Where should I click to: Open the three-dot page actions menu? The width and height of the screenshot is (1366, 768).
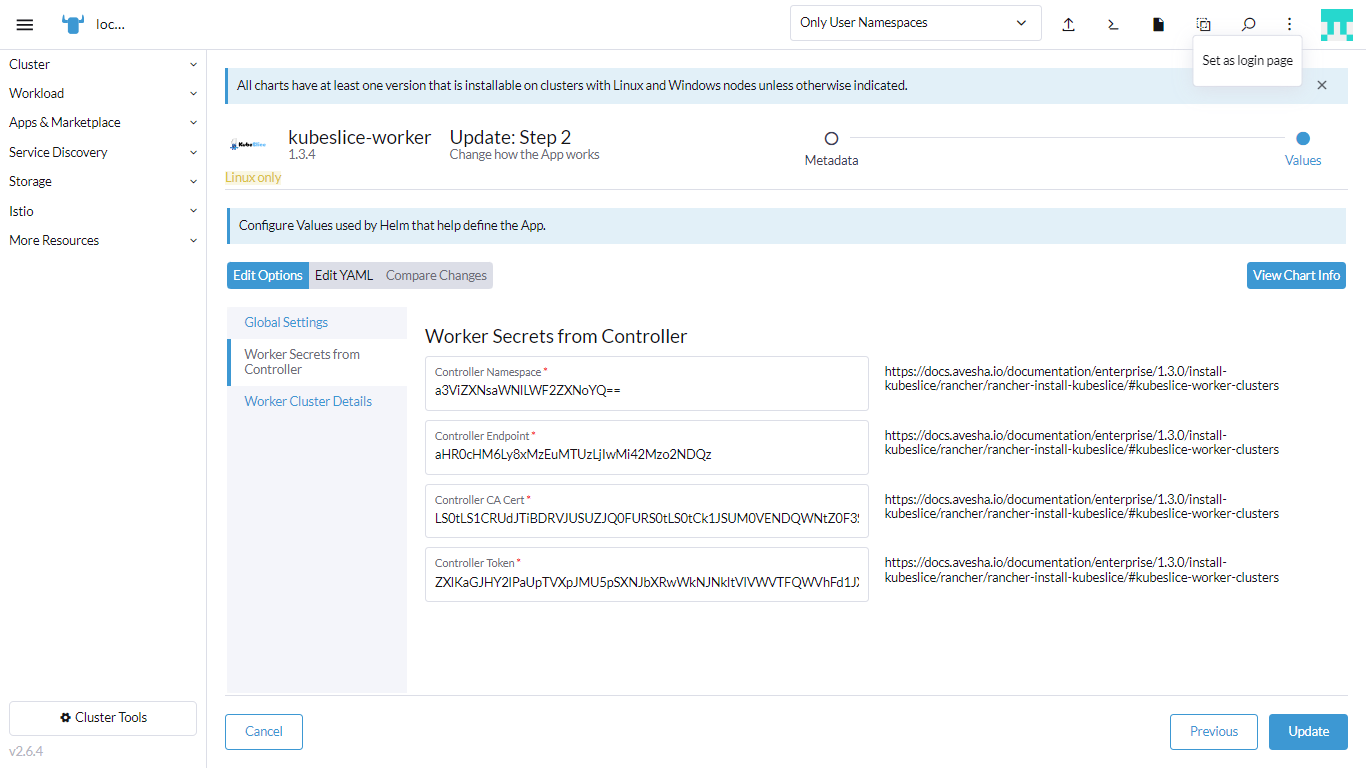click(x=1289, y=24)
